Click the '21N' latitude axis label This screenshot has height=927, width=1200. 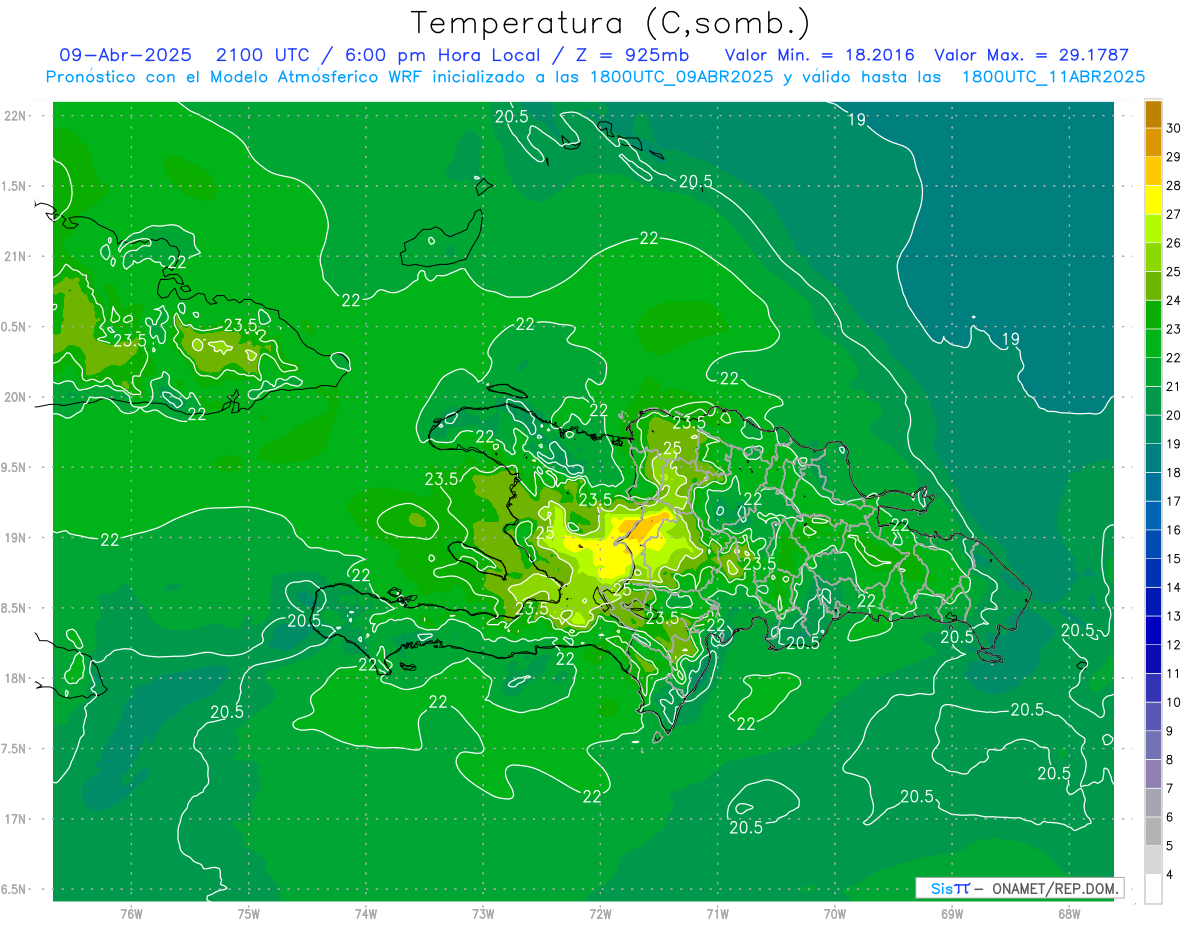click(x=14, y=256)
